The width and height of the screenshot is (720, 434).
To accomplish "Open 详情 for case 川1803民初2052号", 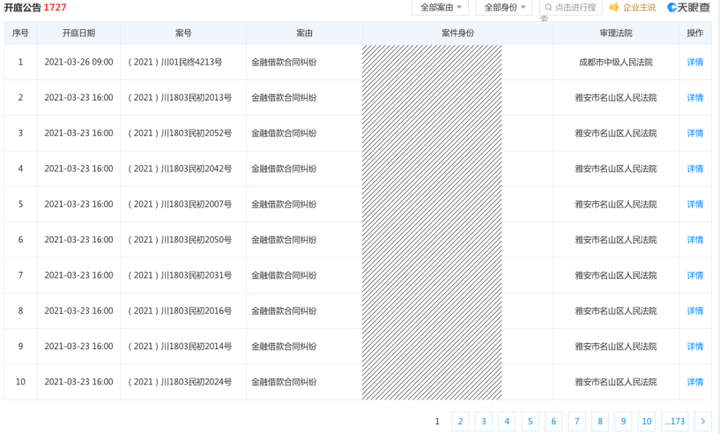I will pos(695,133).
